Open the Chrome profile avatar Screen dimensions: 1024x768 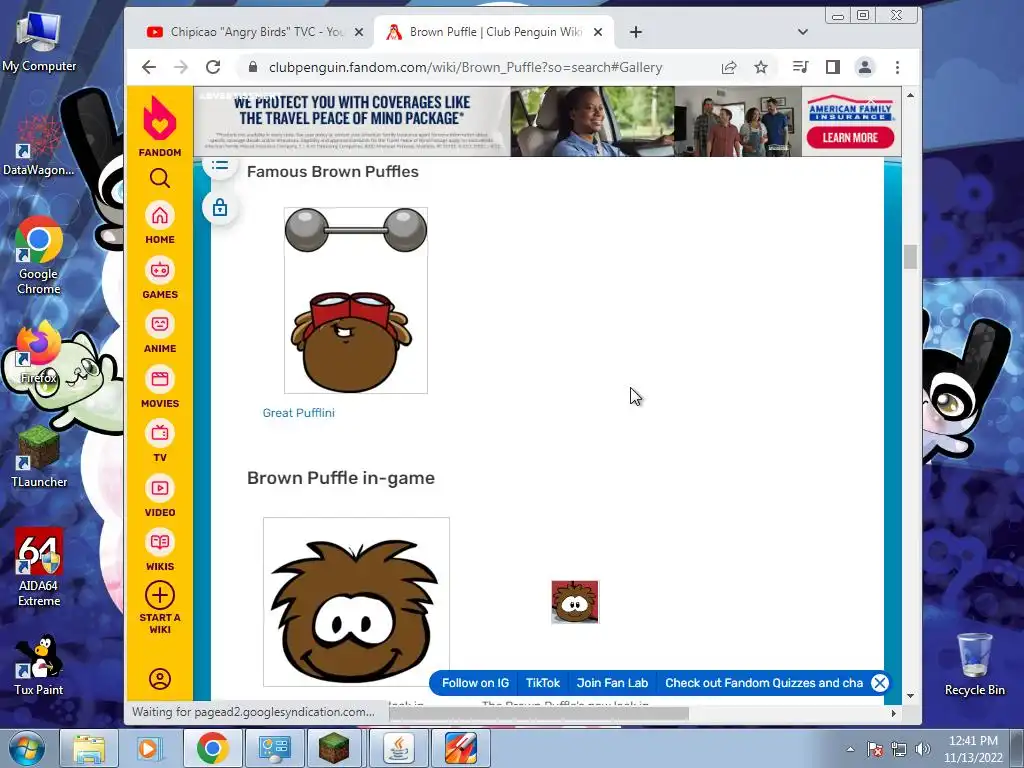(x=865, y=67)
